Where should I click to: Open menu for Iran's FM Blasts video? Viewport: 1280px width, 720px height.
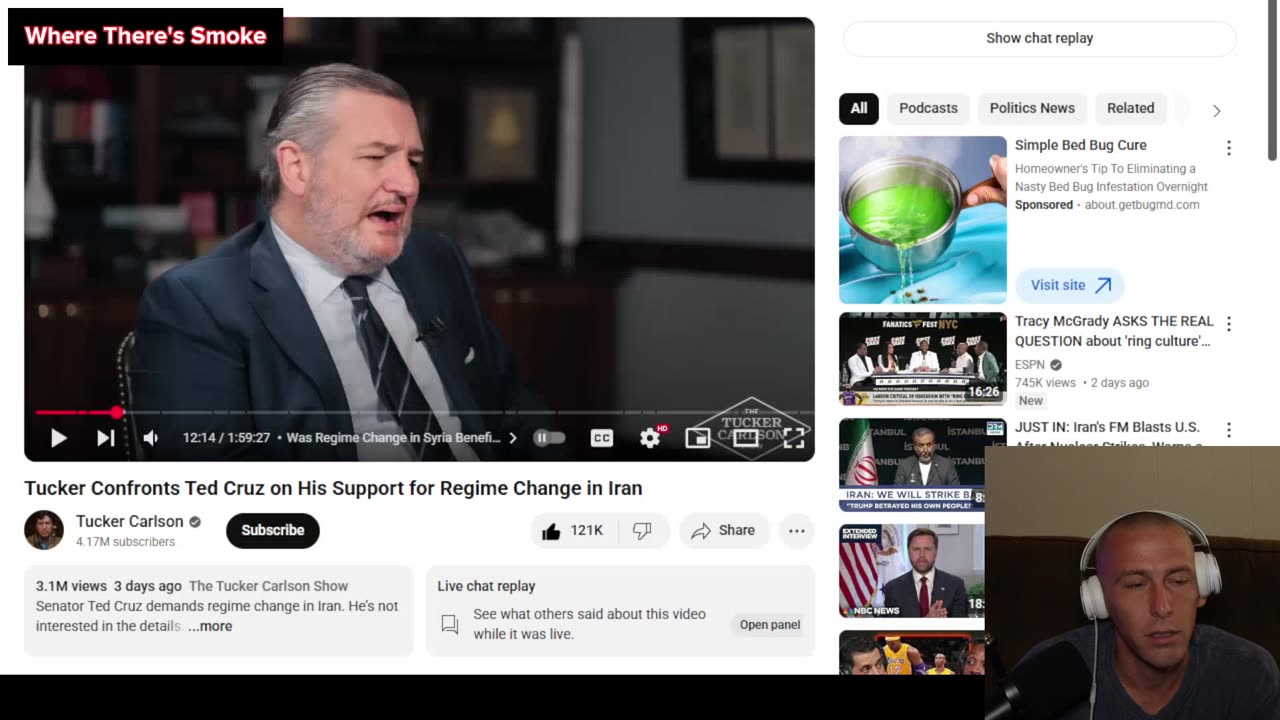click(x=1229, y=430)
